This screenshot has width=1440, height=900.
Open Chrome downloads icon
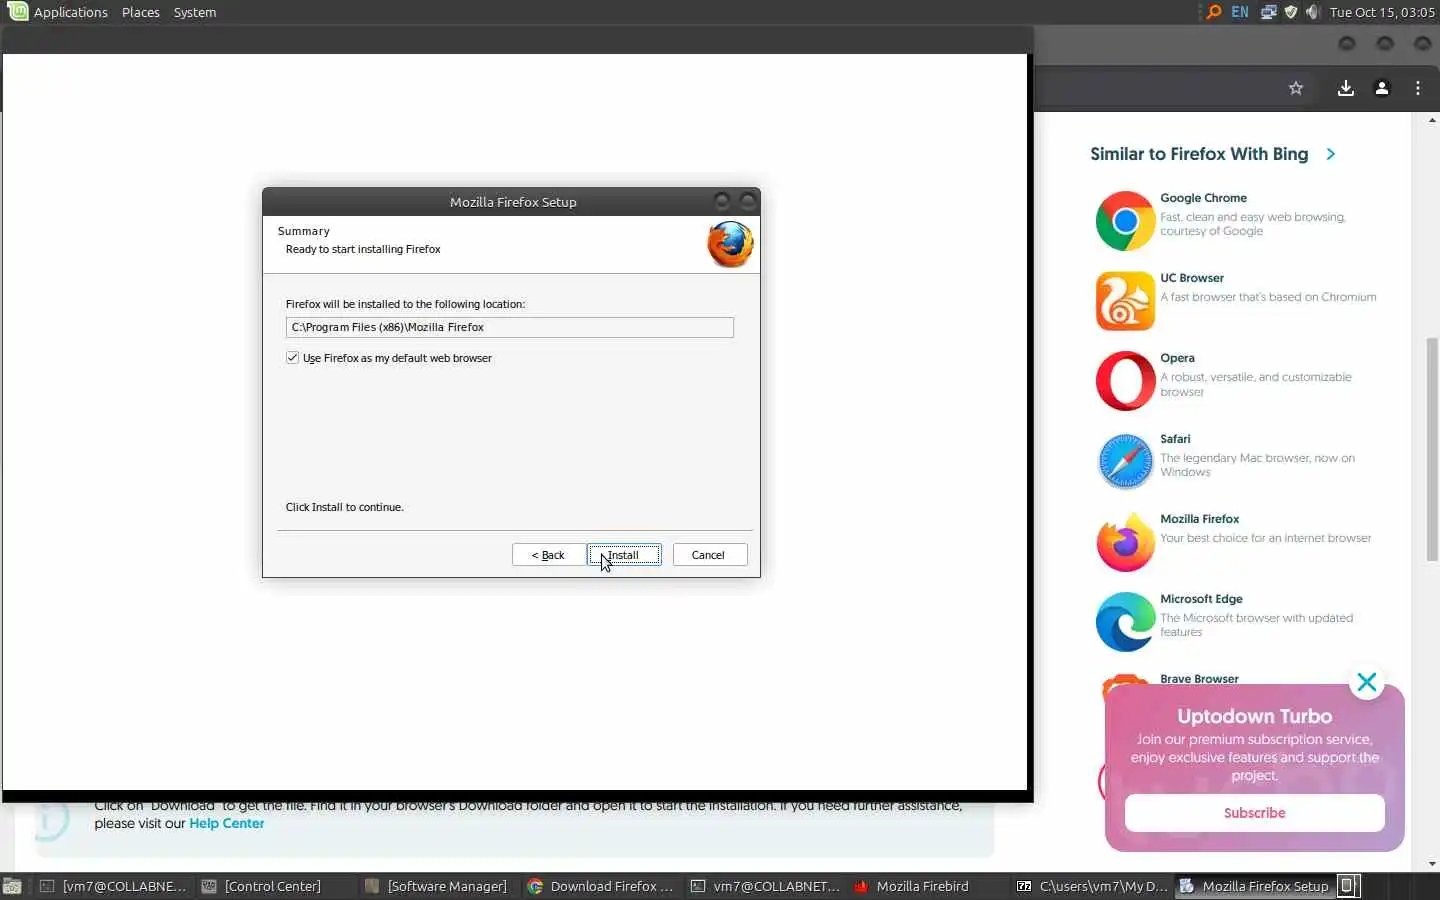1346,88
